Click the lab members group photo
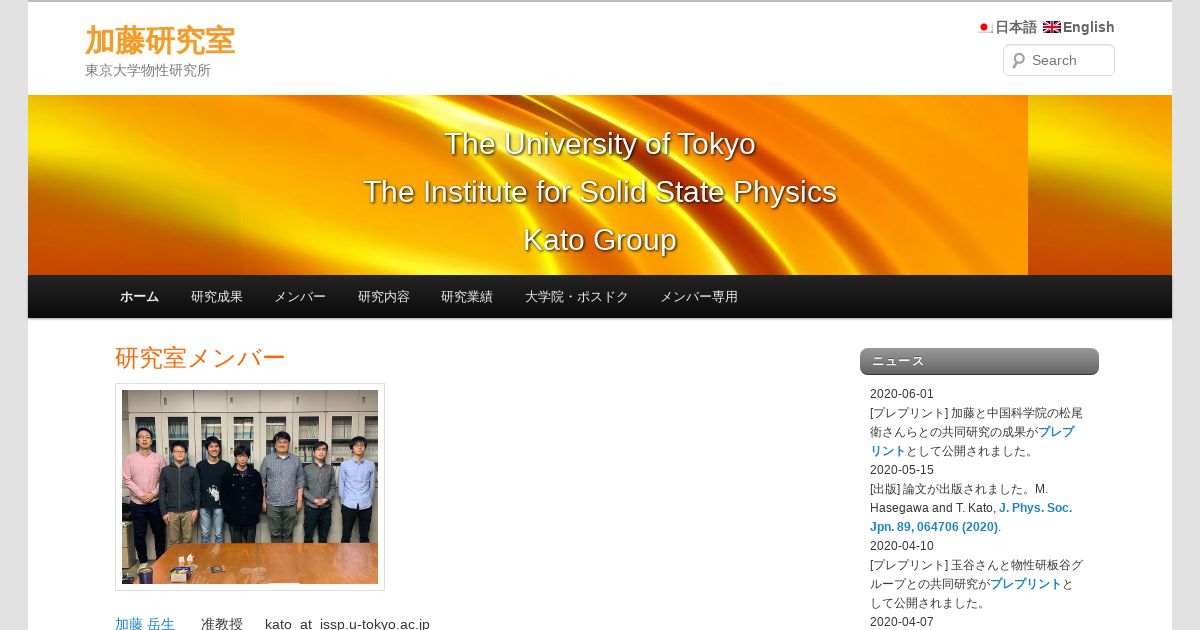The height and width of the screenshot is (630, 1200). [x=250, y=487]
